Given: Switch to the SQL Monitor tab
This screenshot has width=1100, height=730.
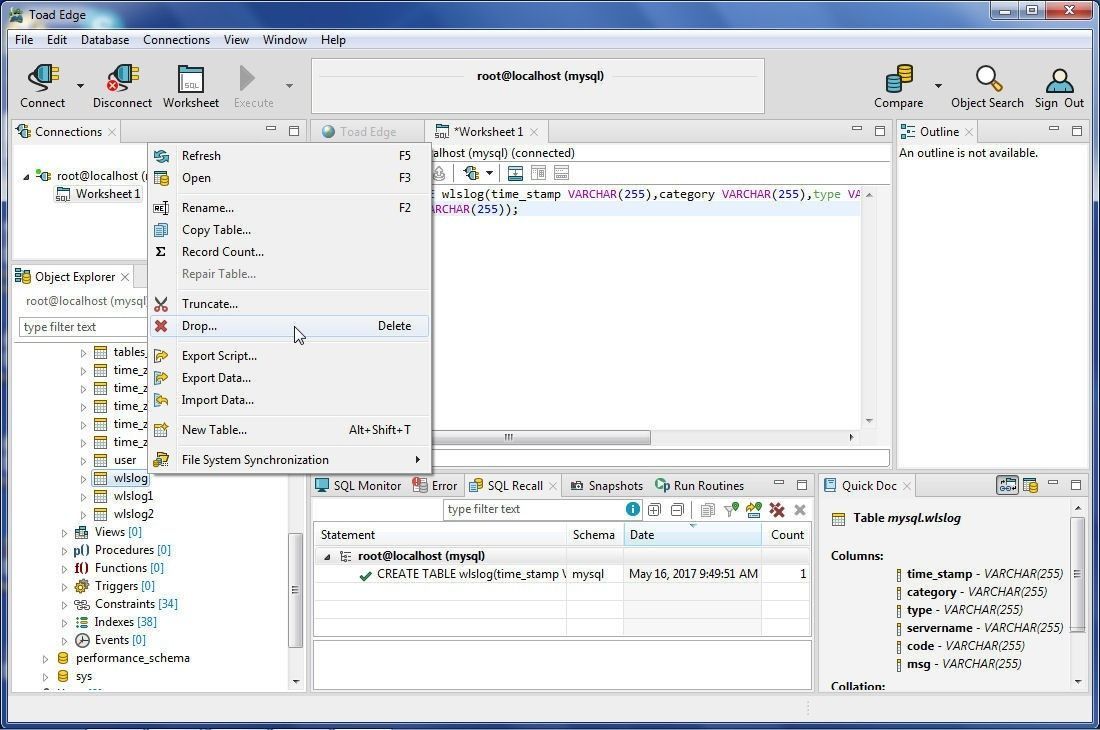Looking at the screenshot, I should click(x=358, y=485).
